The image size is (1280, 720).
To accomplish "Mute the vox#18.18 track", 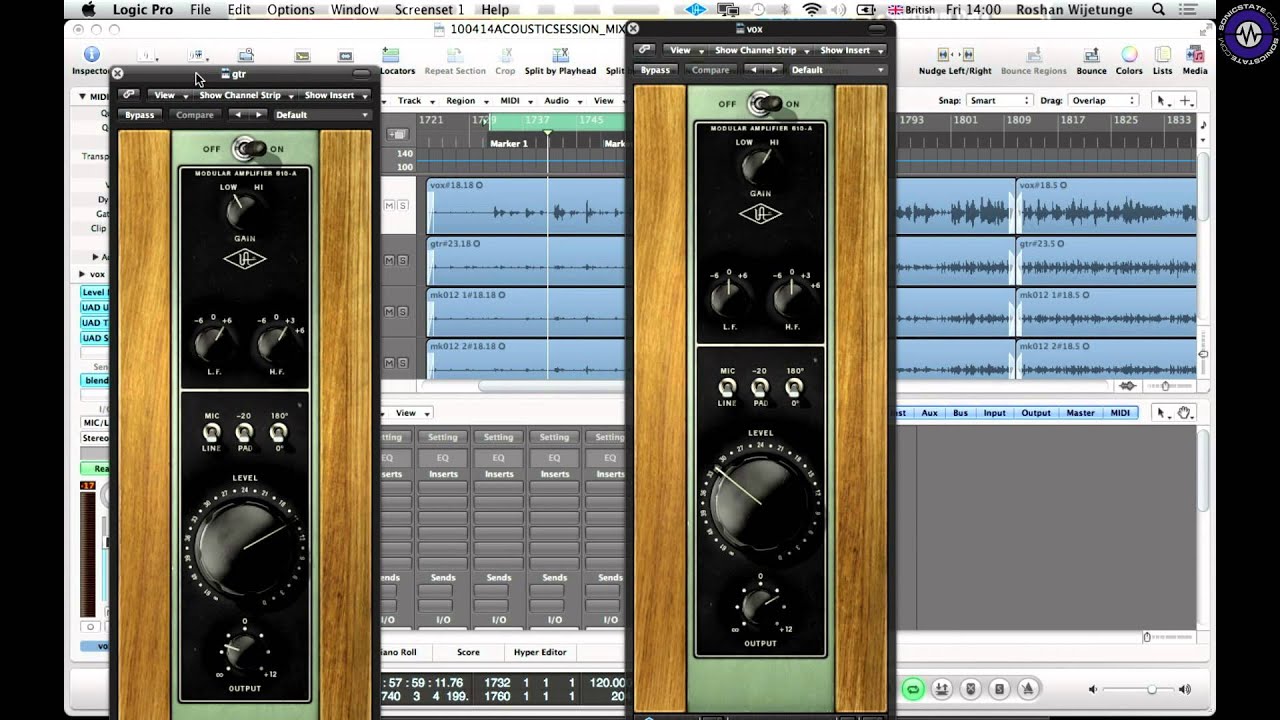I will tap(390, 206).
